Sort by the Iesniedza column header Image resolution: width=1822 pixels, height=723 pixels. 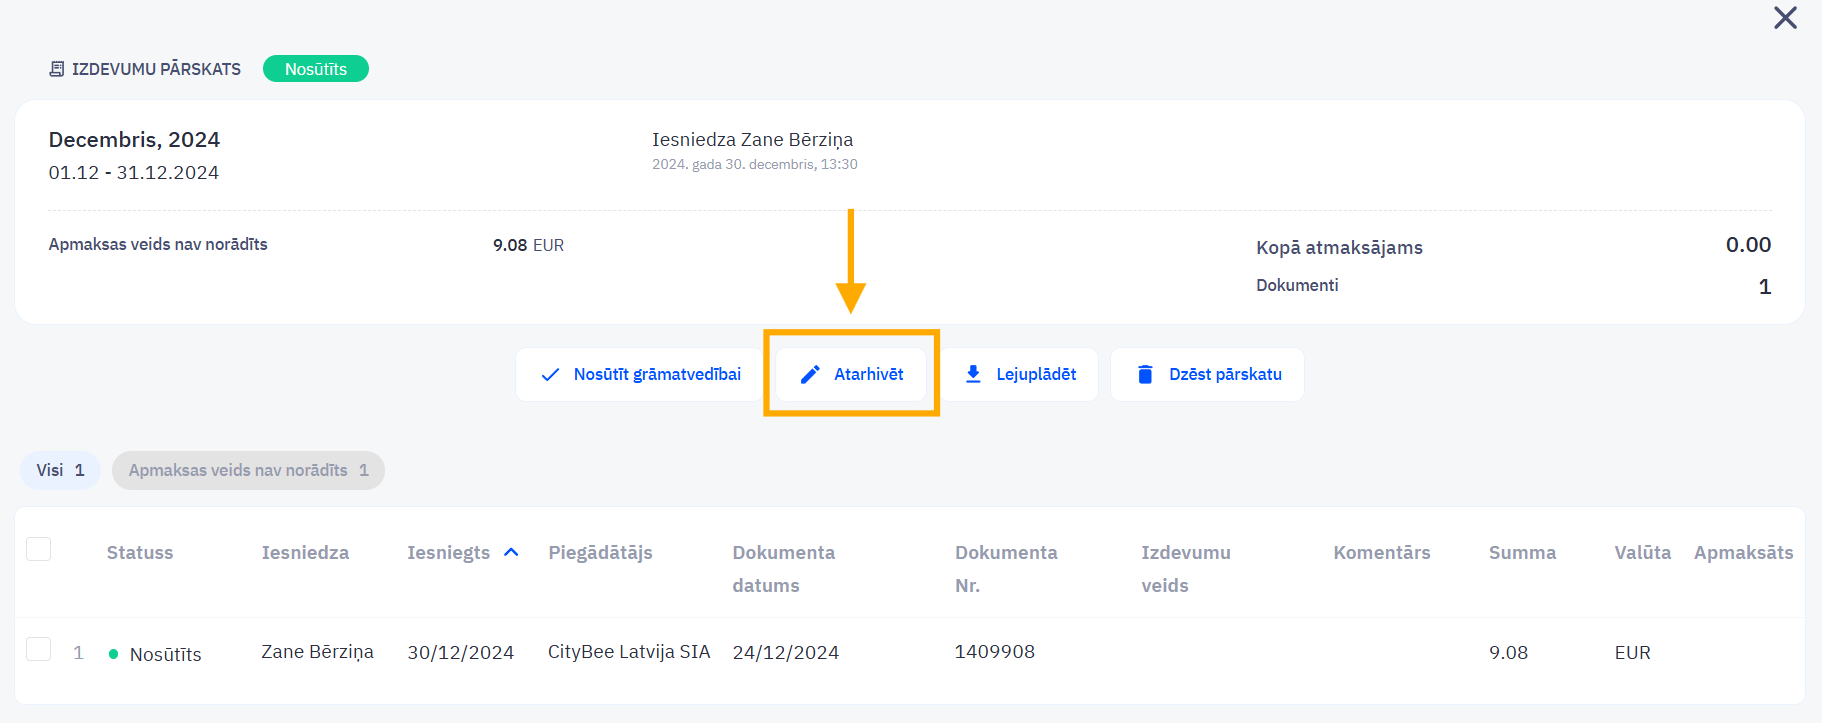click(x=305, y=553)
